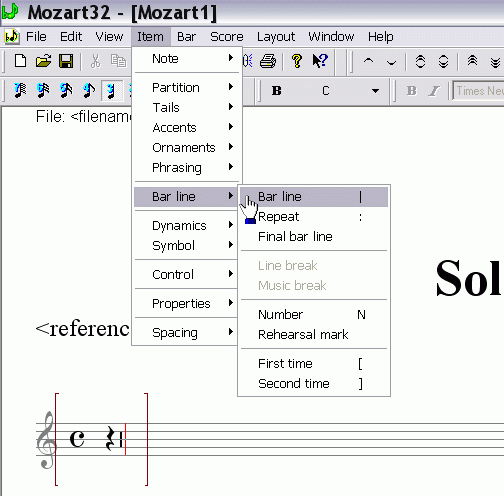
Task: Toggle the greyed bold B button
Action: [x=412, y=91]
